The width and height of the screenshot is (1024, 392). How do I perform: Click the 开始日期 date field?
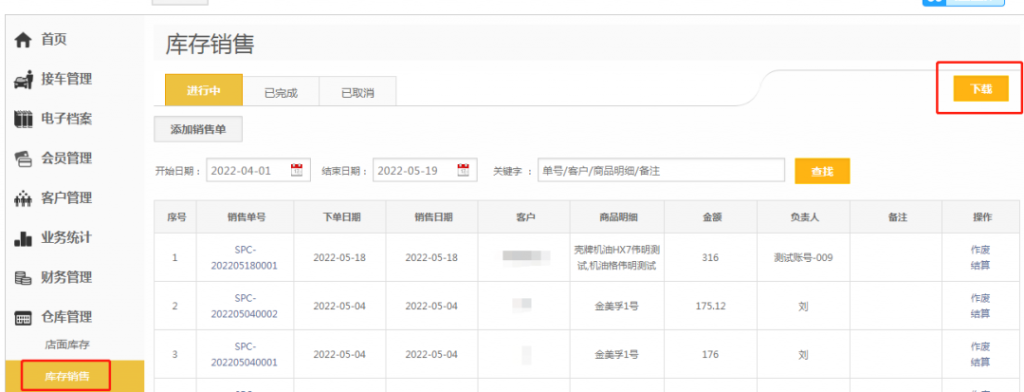tap(259, 171)
